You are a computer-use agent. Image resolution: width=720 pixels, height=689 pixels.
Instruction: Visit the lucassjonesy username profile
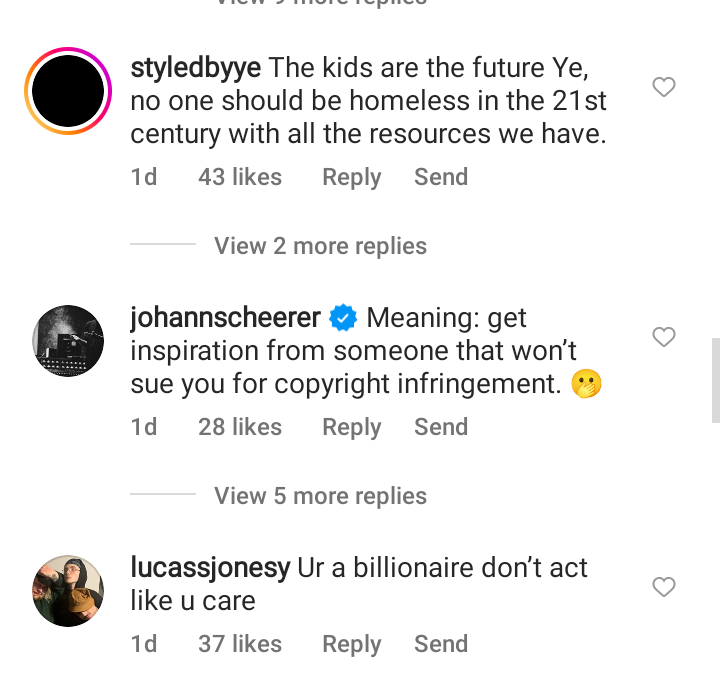click(210, 568)
